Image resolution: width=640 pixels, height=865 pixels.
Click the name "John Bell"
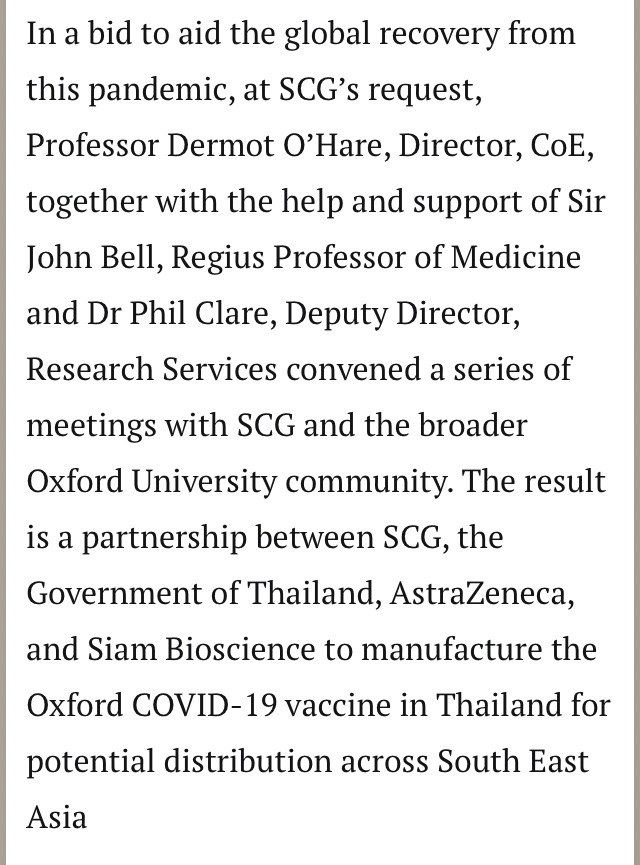[x=93, y=257]
